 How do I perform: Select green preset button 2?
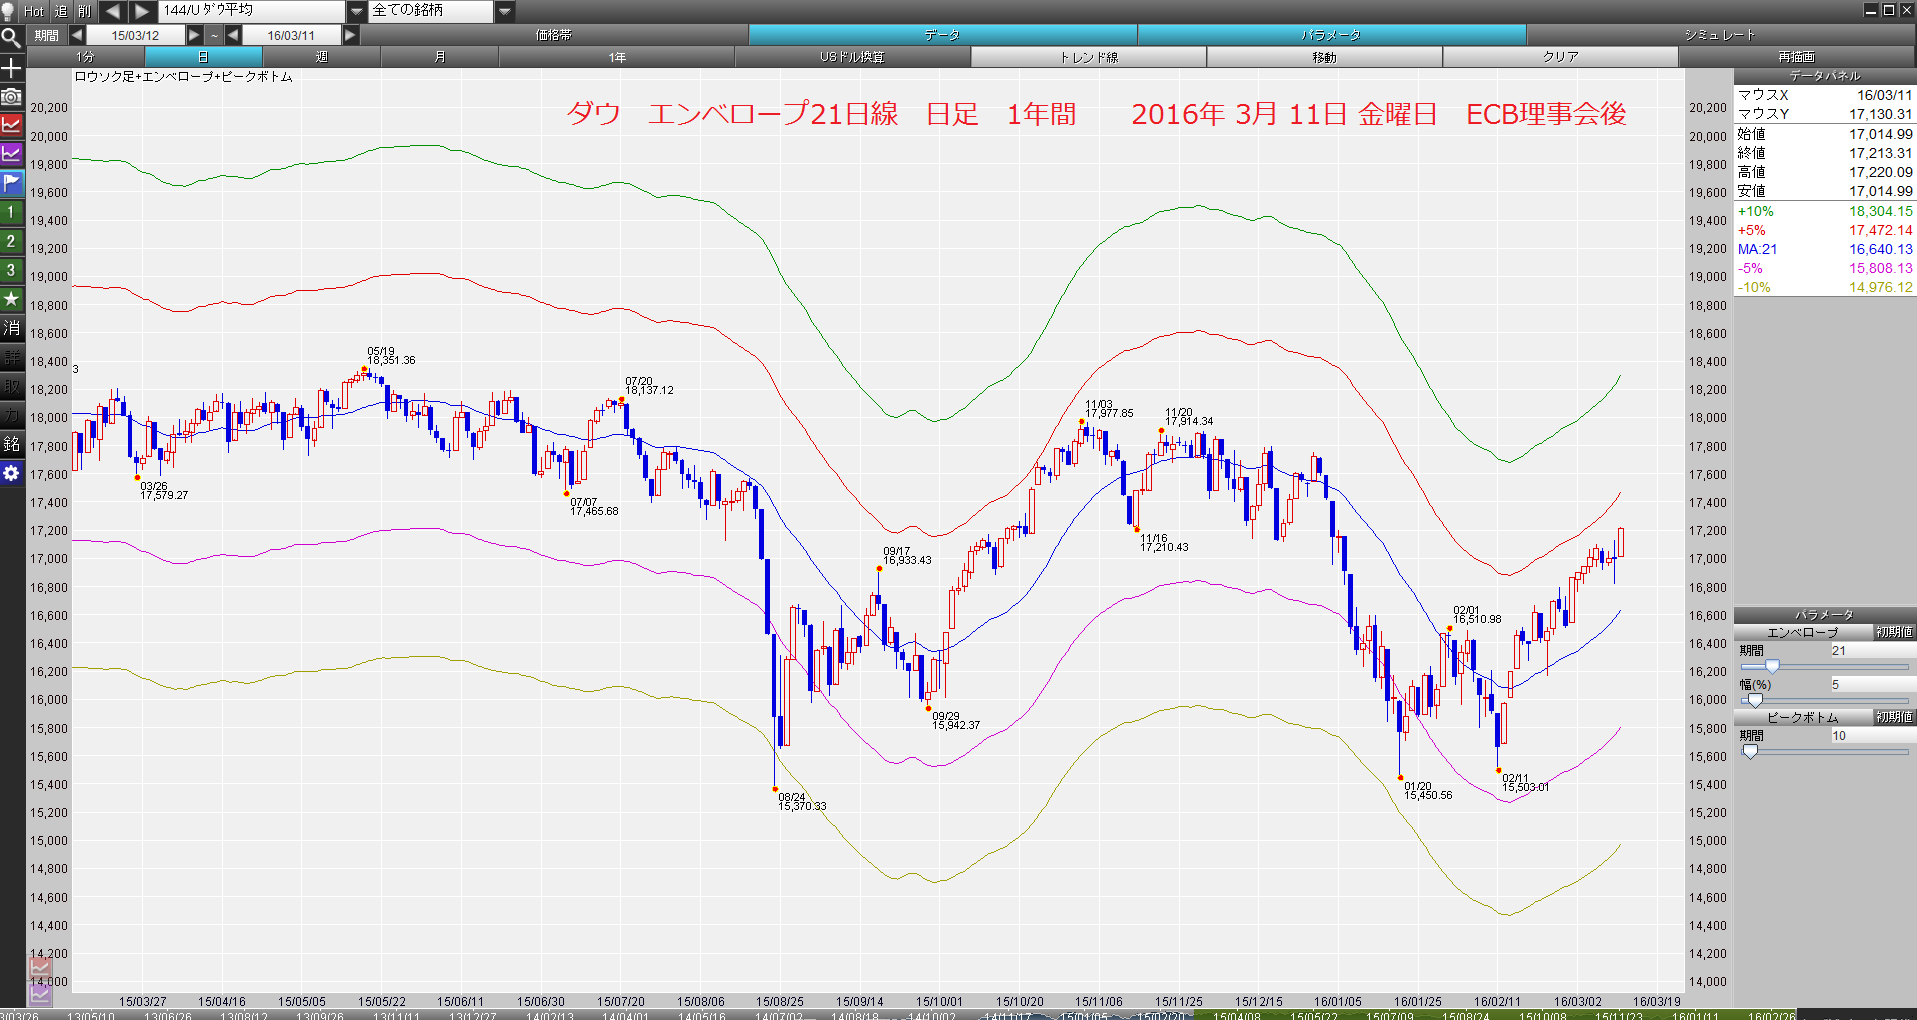click(x=11, y=241)
